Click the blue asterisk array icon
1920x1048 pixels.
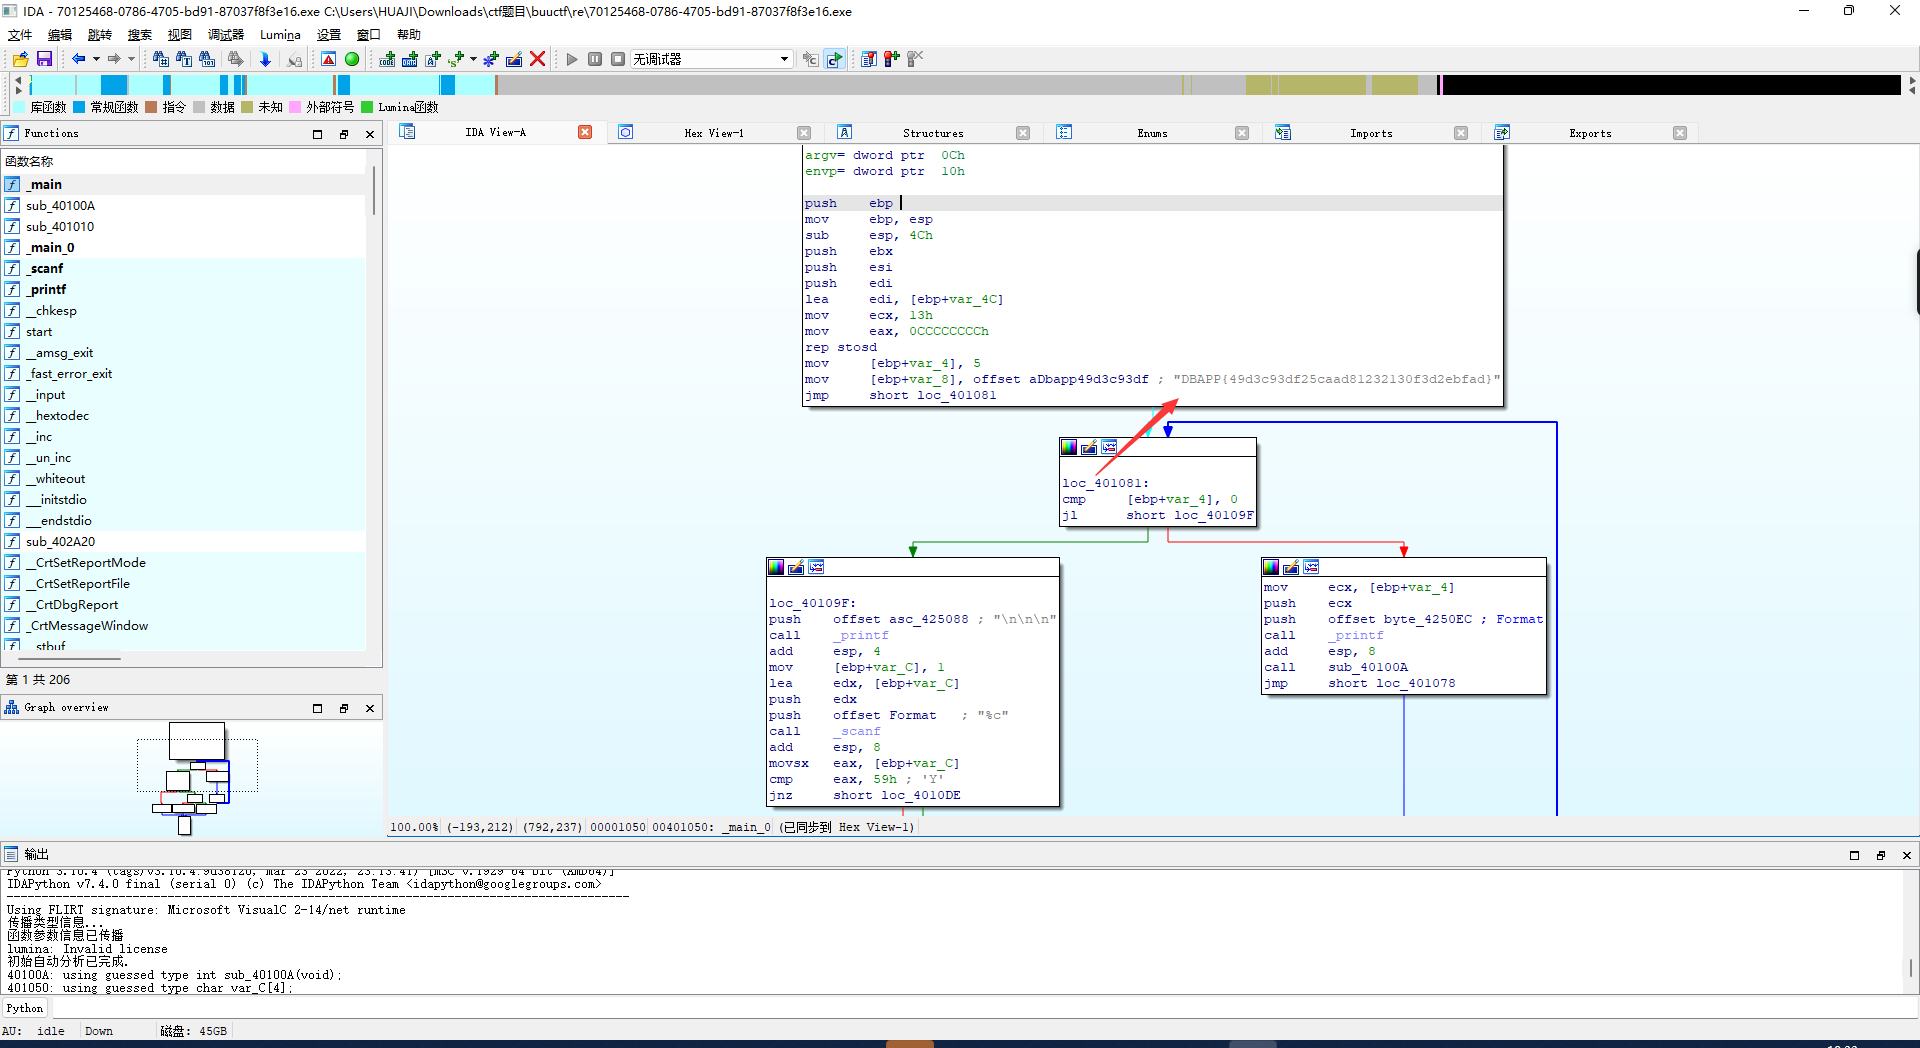point(490,59)
